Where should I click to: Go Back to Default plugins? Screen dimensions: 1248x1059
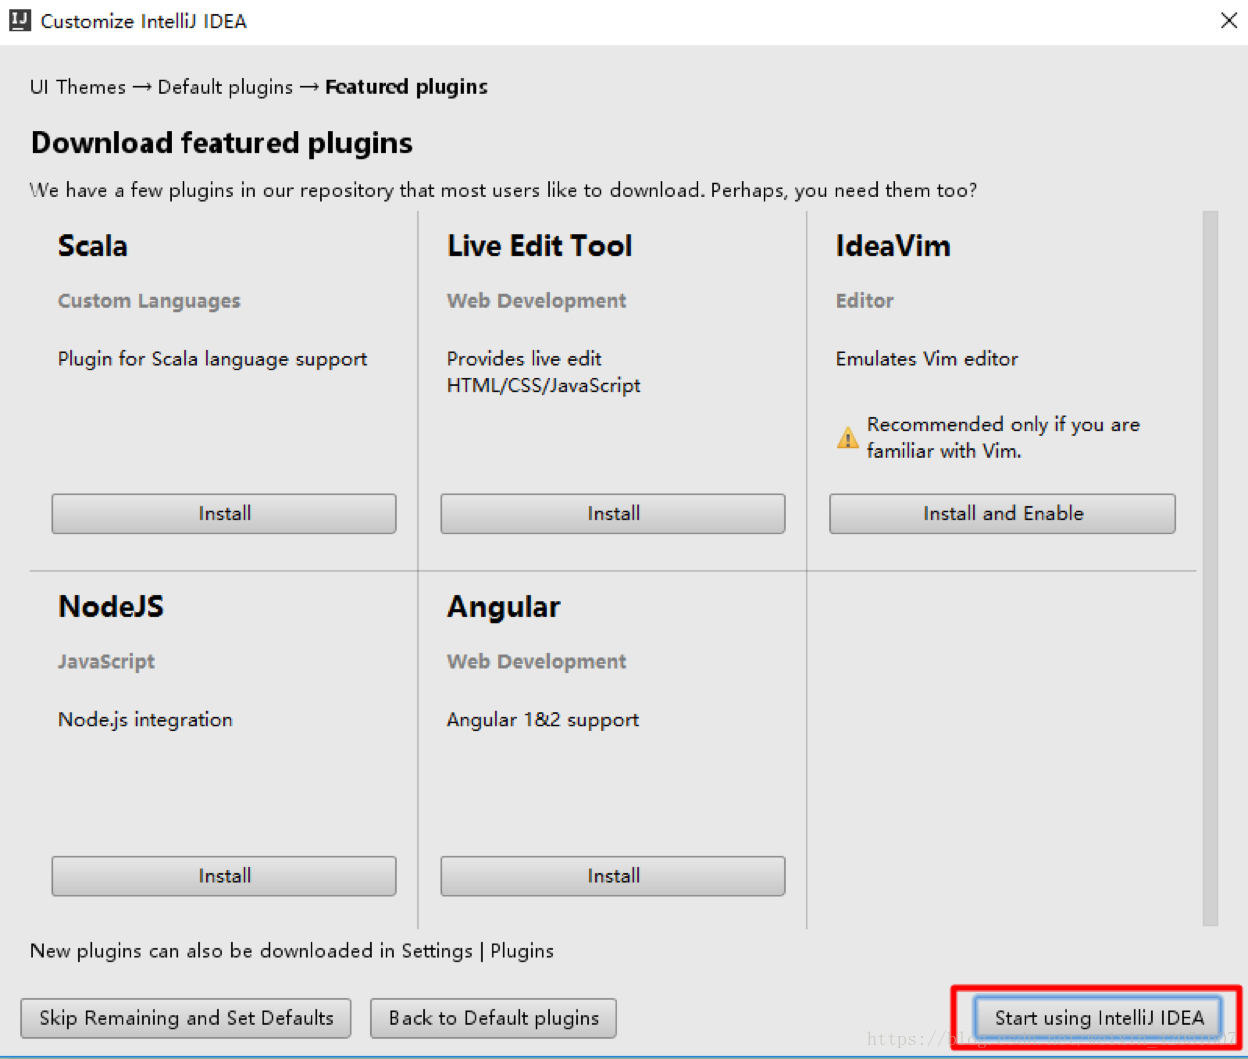pyautogui.click(x=493, y=1018)
